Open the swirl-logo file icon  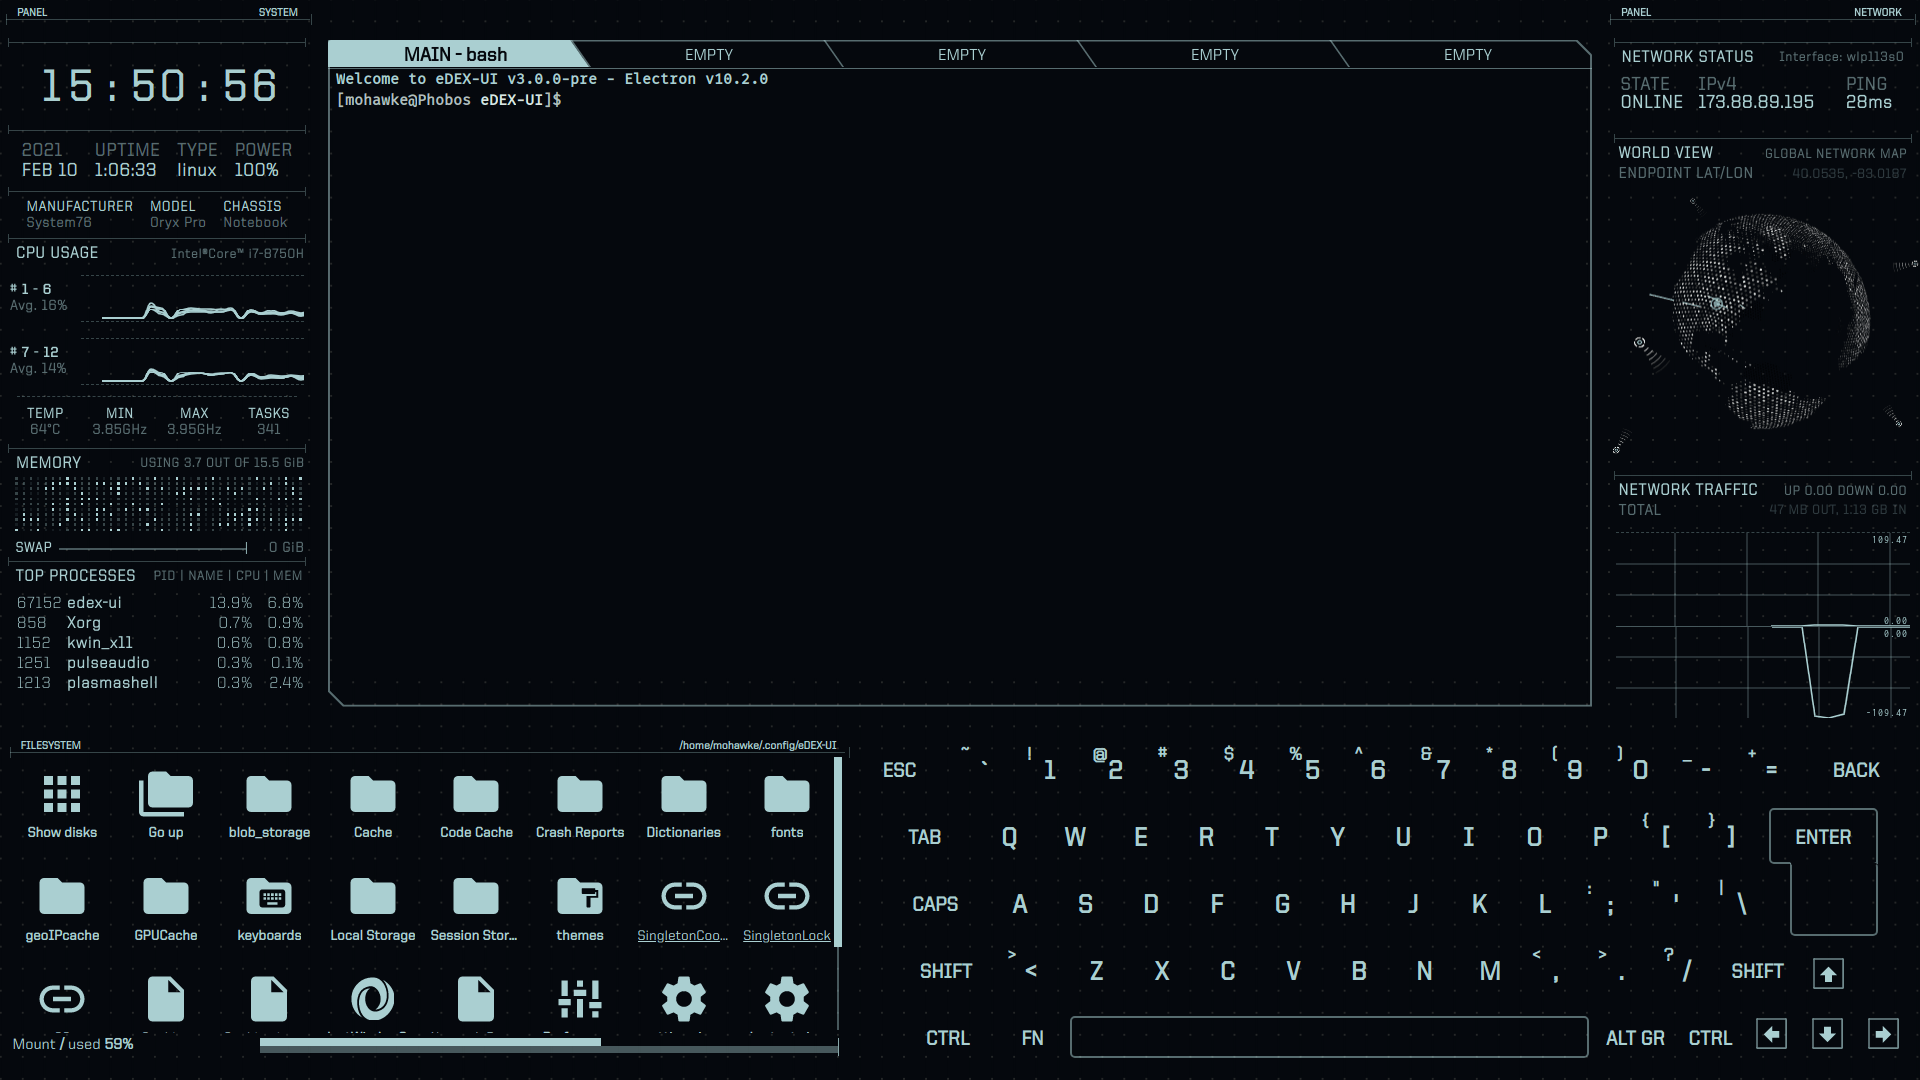point(373,999)
